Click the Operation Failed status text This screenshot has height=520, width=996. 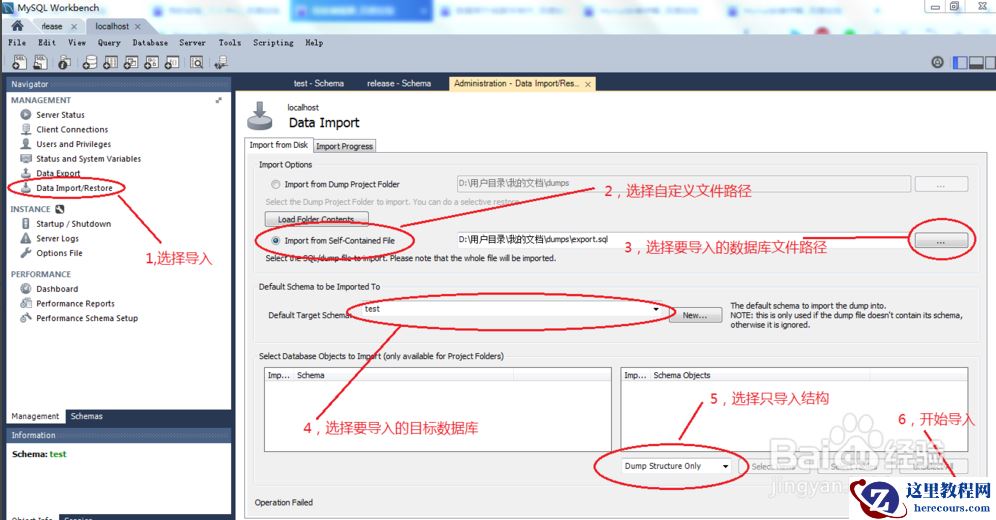pyautogui.click(x=284, y=502)
